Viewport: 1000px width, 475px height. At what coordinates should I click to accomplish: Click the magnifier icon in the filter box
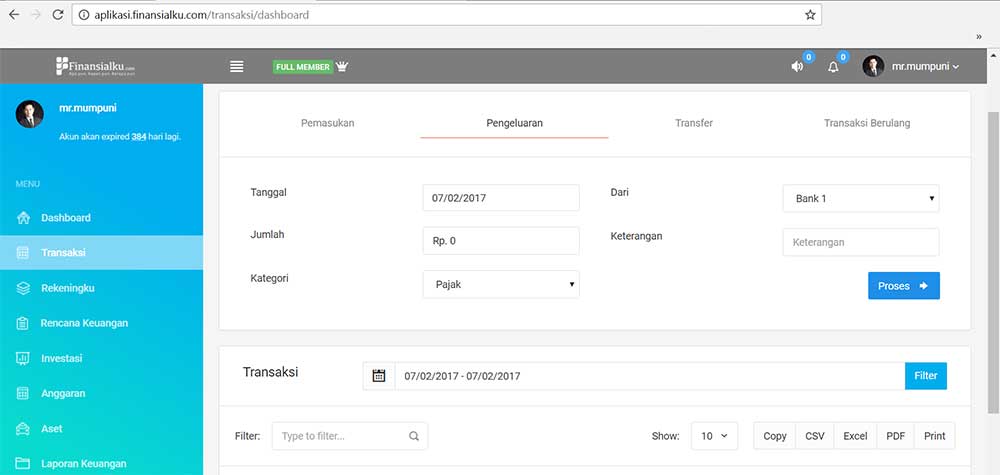pos(414,437)
